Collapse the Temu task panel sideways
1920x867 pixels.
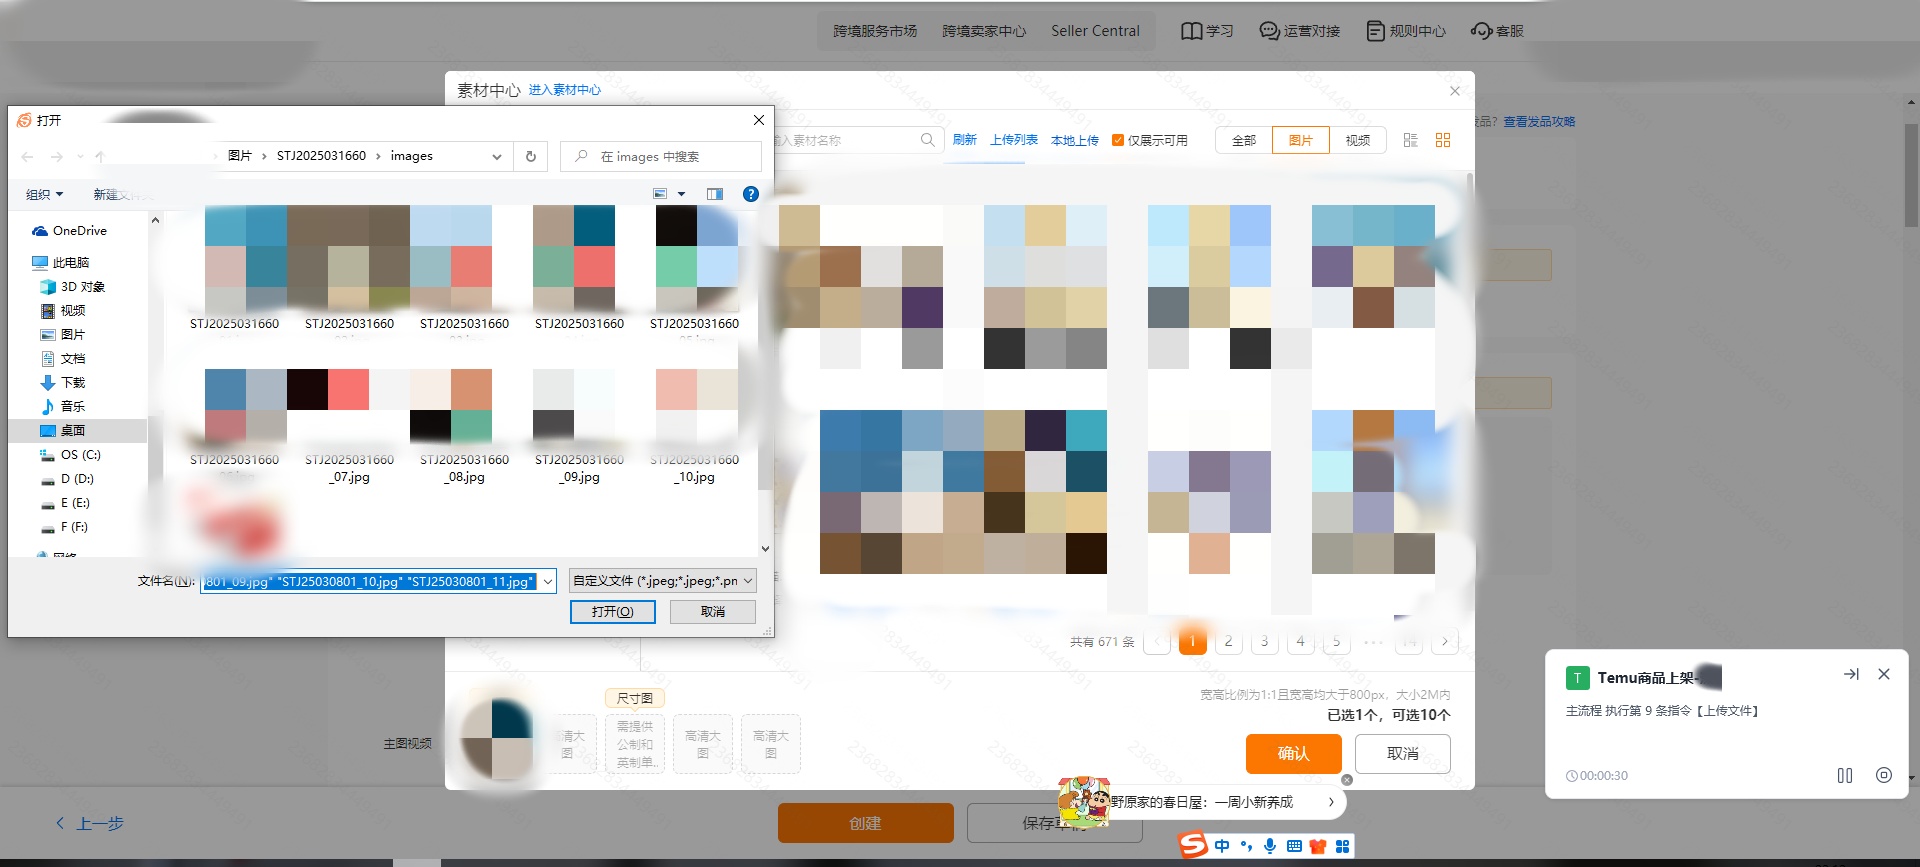tap(1851, 674)
